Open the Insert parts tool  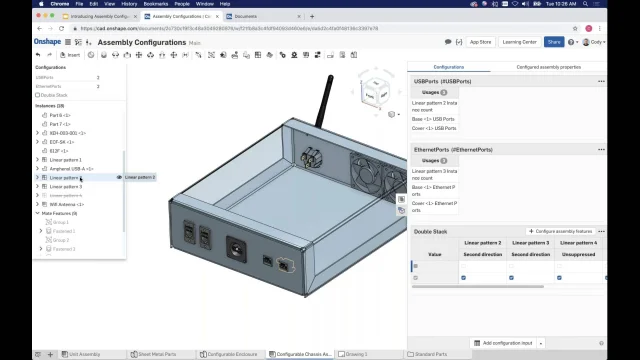pyautogui.click(x=70, y=55)
